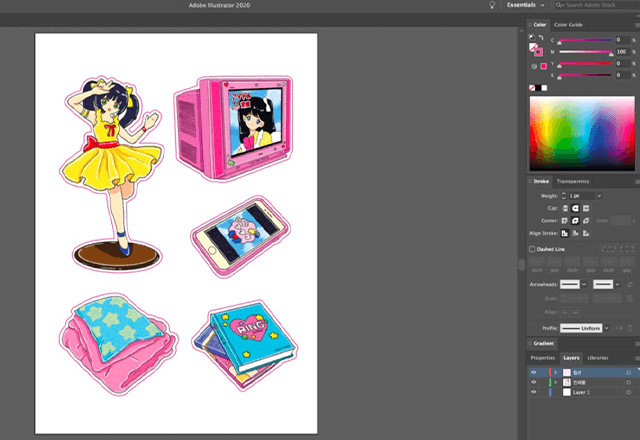
Task: Switch to the Properties tab
Action: (542, 358)
